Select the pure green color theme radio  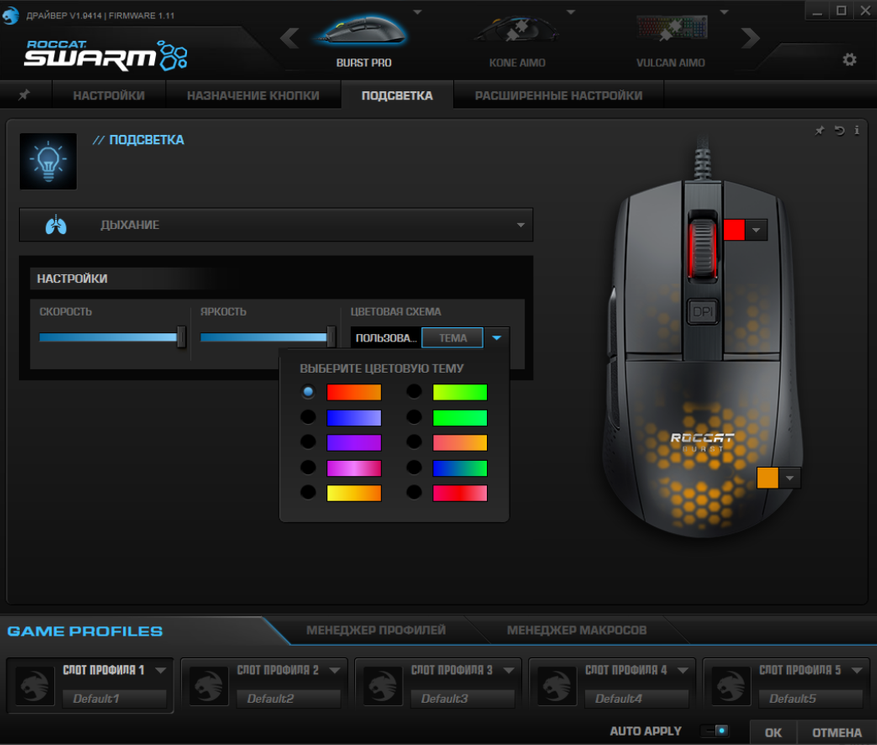click(414, 417)
